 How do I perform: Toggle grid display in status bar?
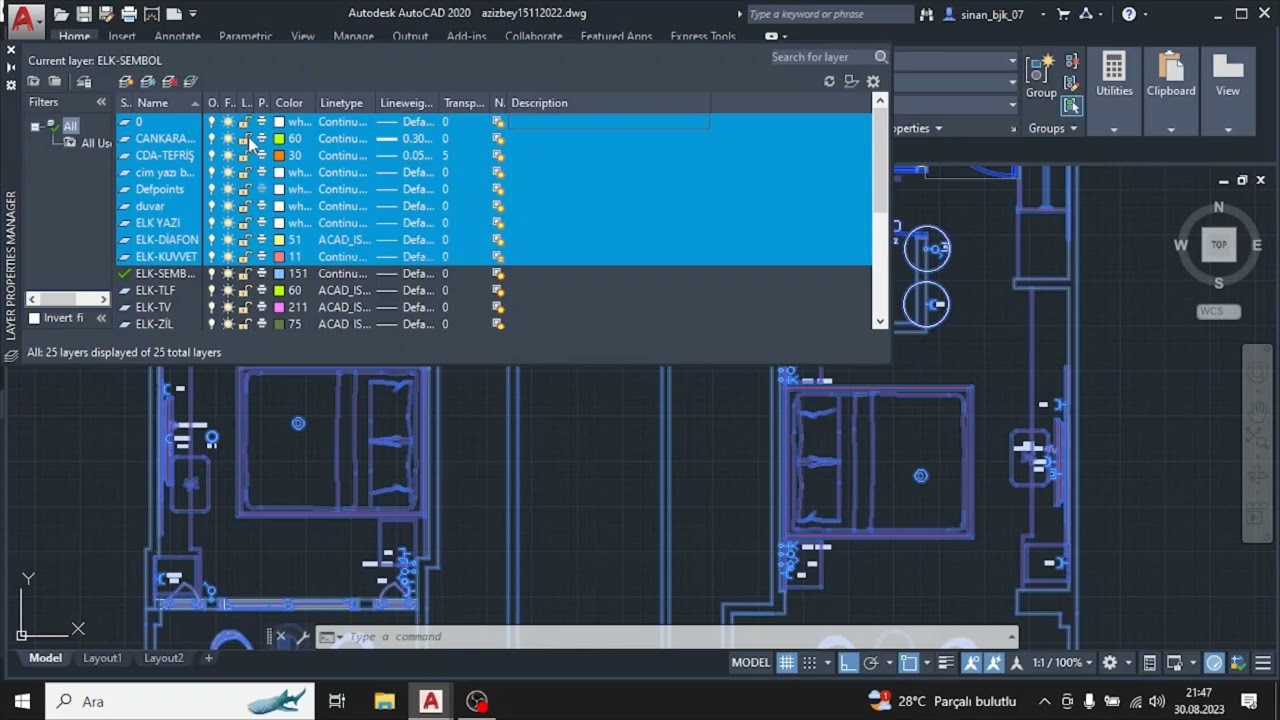pyautogui.click(x=787, y=662)
